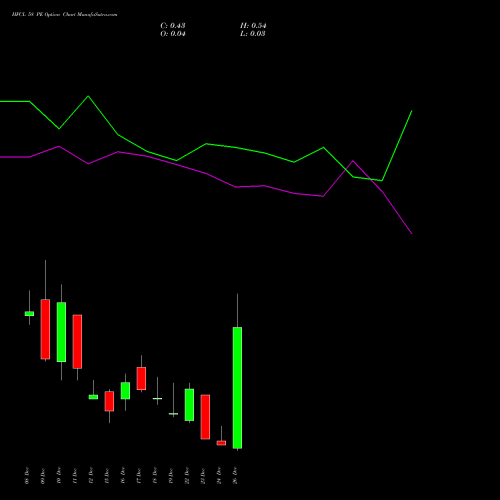The width and height of the screenshot is (500, 500).
Task: Select the 09 Dec date label
Action: [x=43, y=475]
